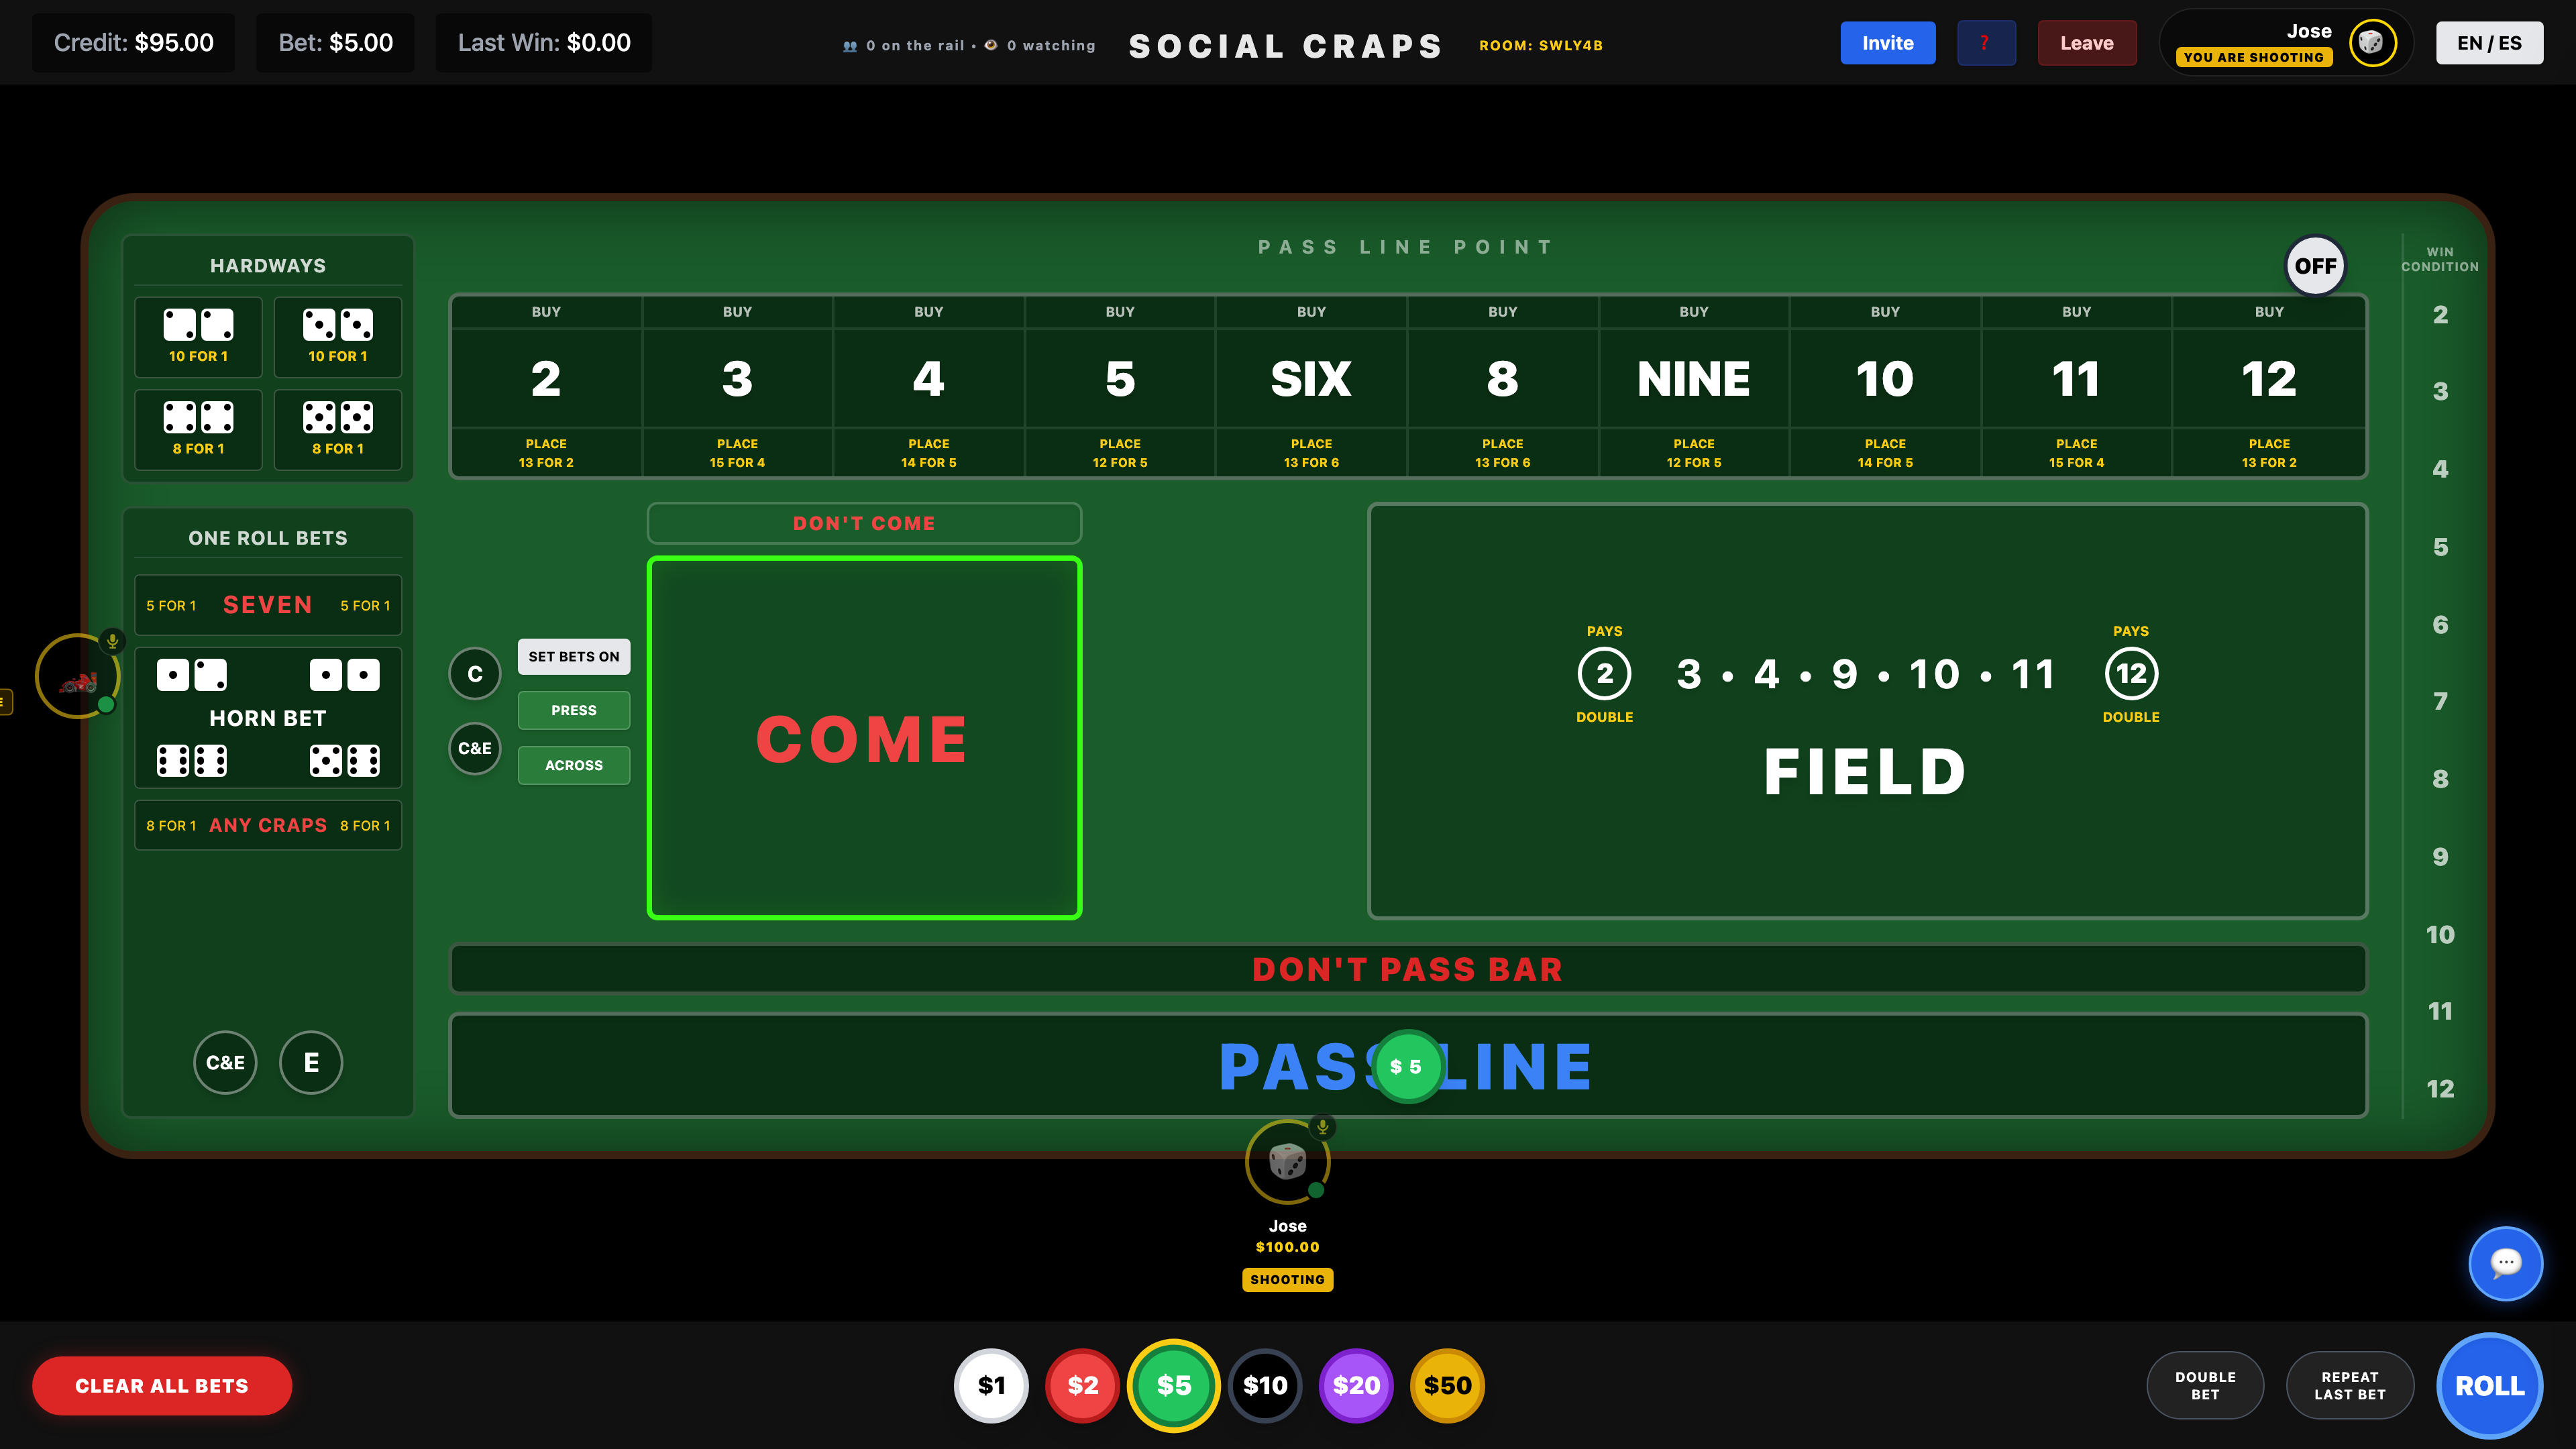Viewport: 2576px width, 1449px height.
Task: Click the question mark help button
Action: click(1986, 43)
